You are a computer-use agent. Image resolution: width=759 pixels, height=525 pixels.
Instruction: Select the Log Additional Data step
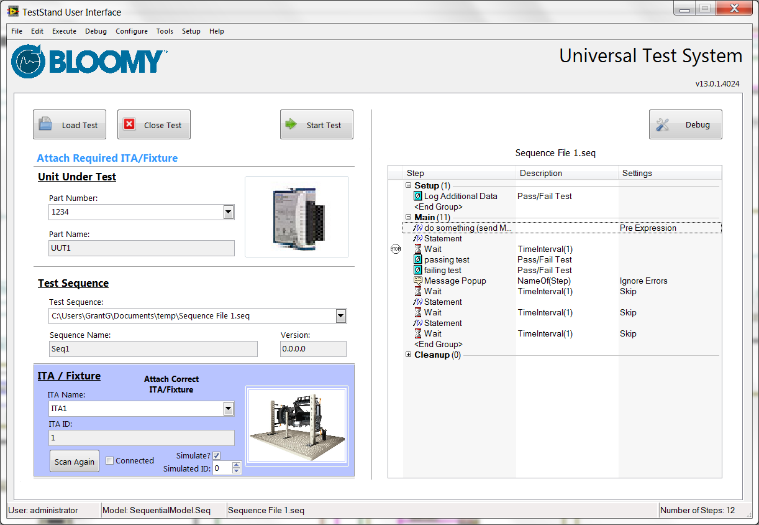(x=562, y=196)
